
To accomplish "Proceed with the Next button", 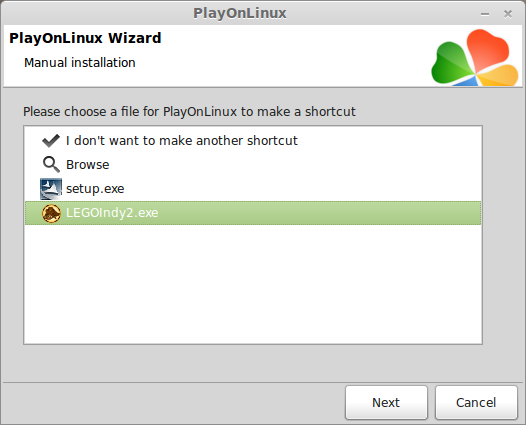I will [x=386, y=403].
